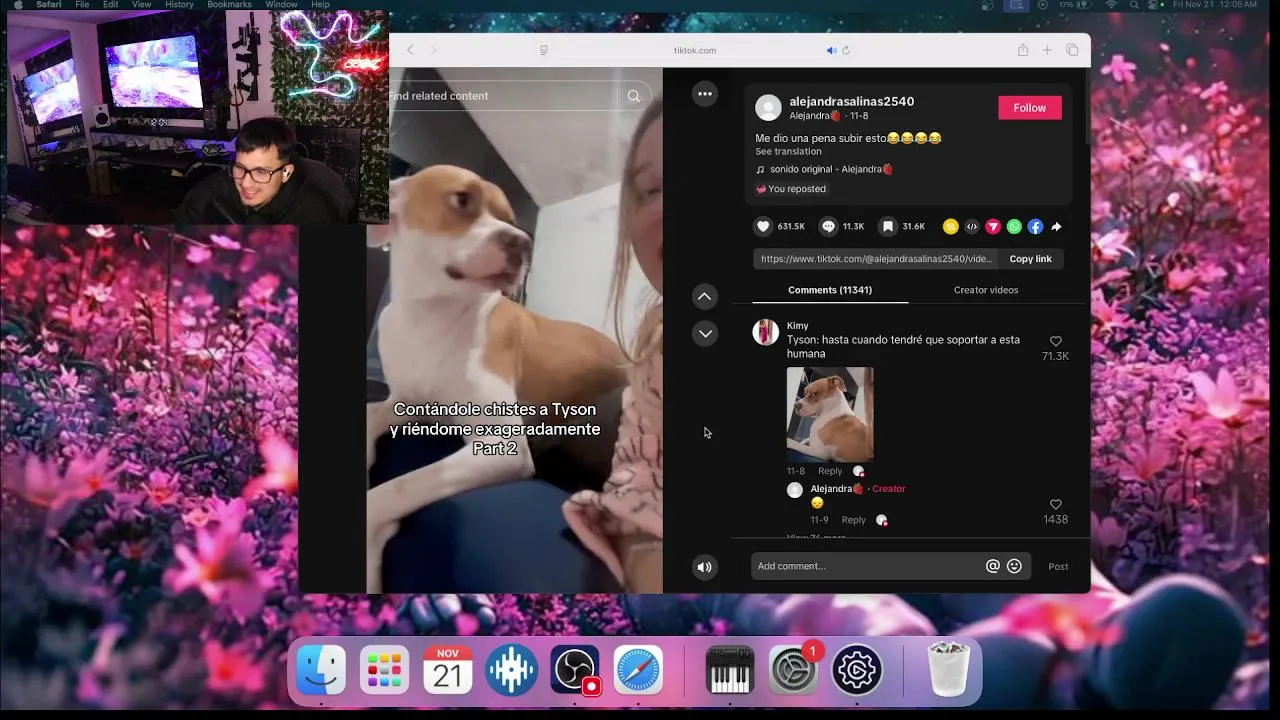This screenshot has width=1280, height=720.
Task: Click the yellow repost icon
Action: [951, 227]
